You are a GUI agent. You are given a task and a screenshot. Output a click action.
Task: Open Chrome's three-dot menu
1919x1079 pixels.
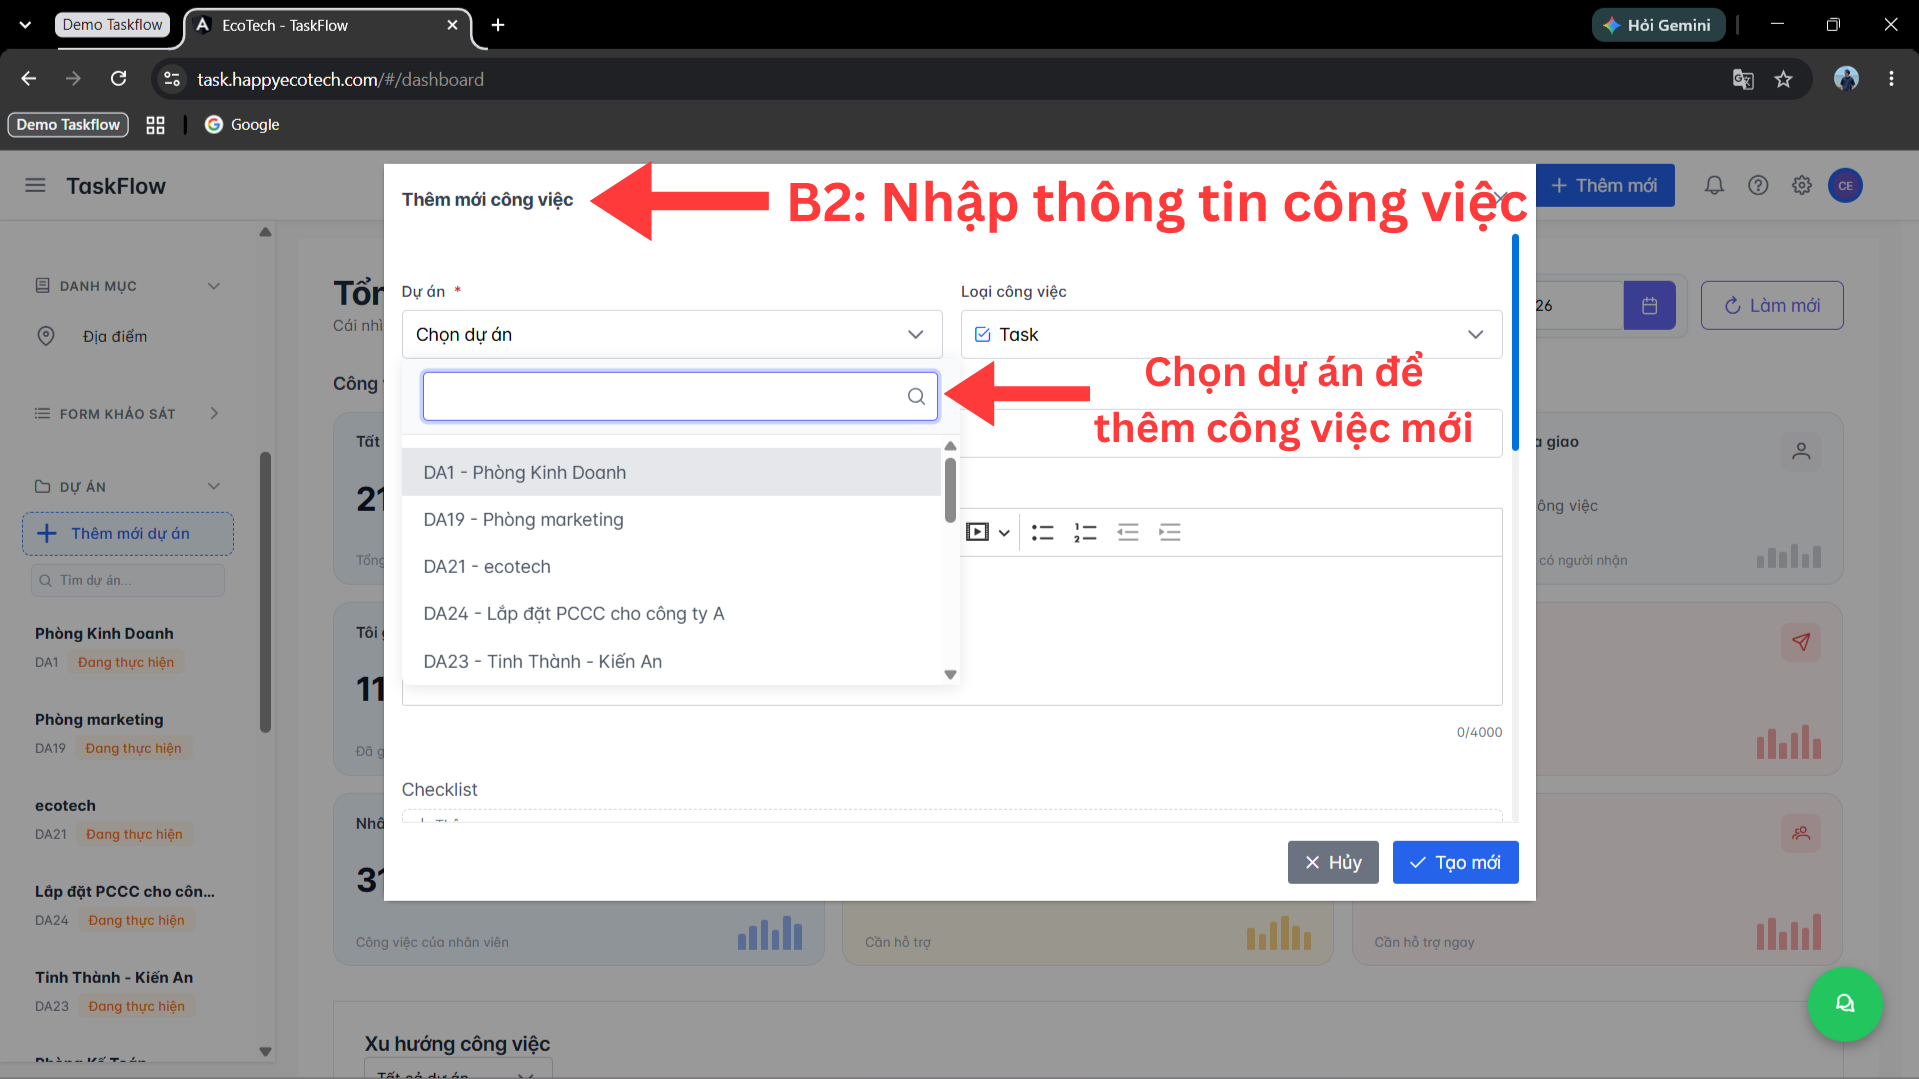coord(1891,79)
